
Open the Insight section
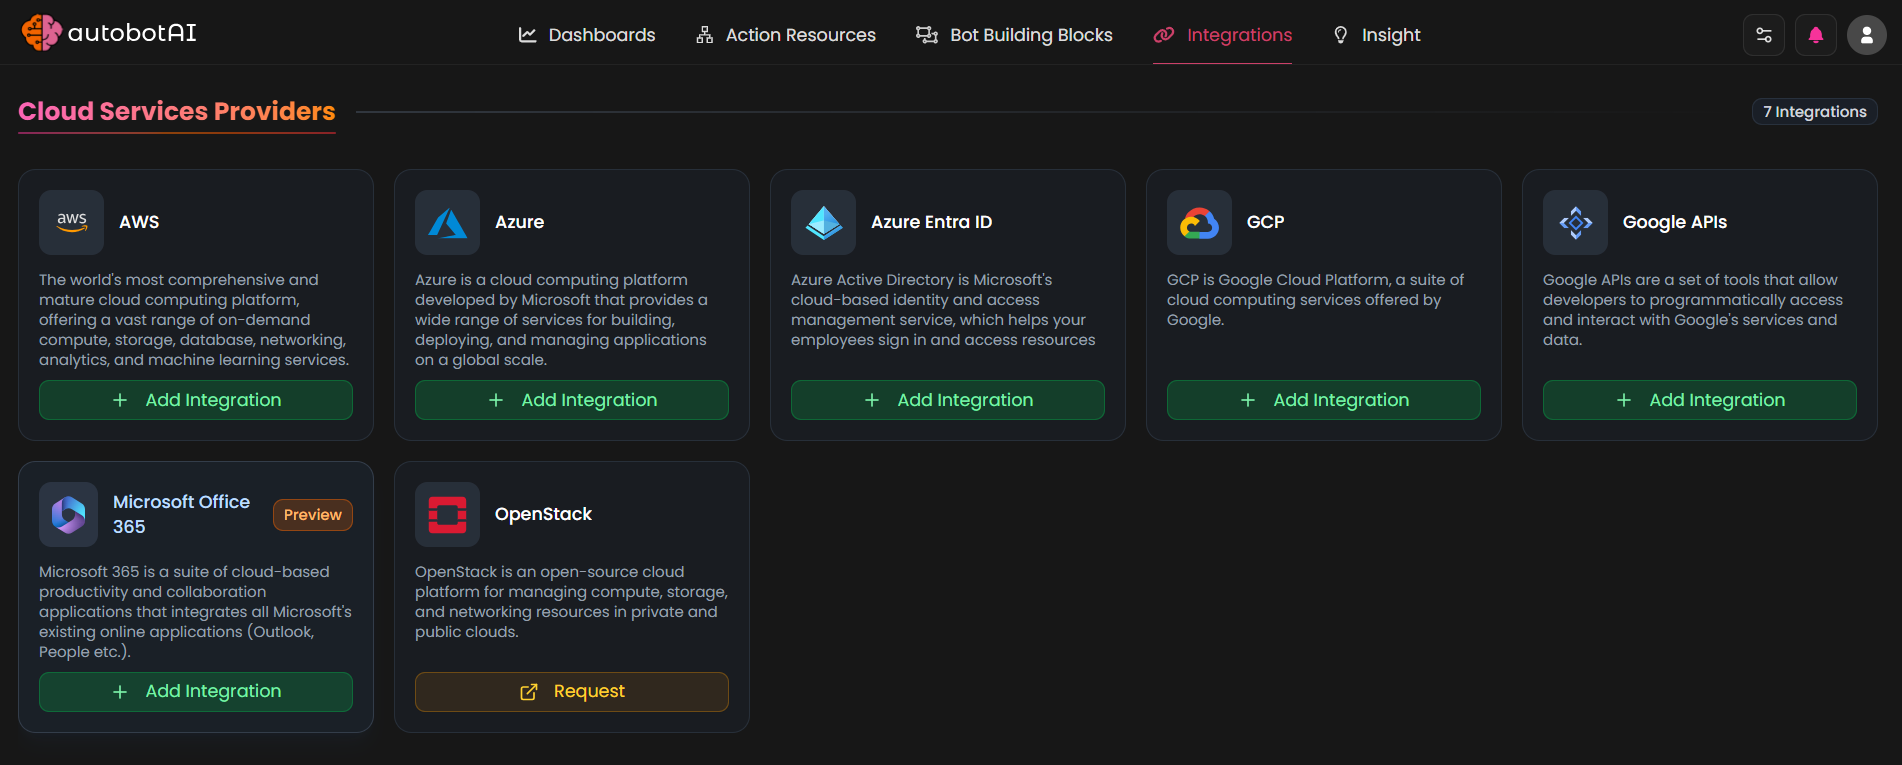[1376, 35]
